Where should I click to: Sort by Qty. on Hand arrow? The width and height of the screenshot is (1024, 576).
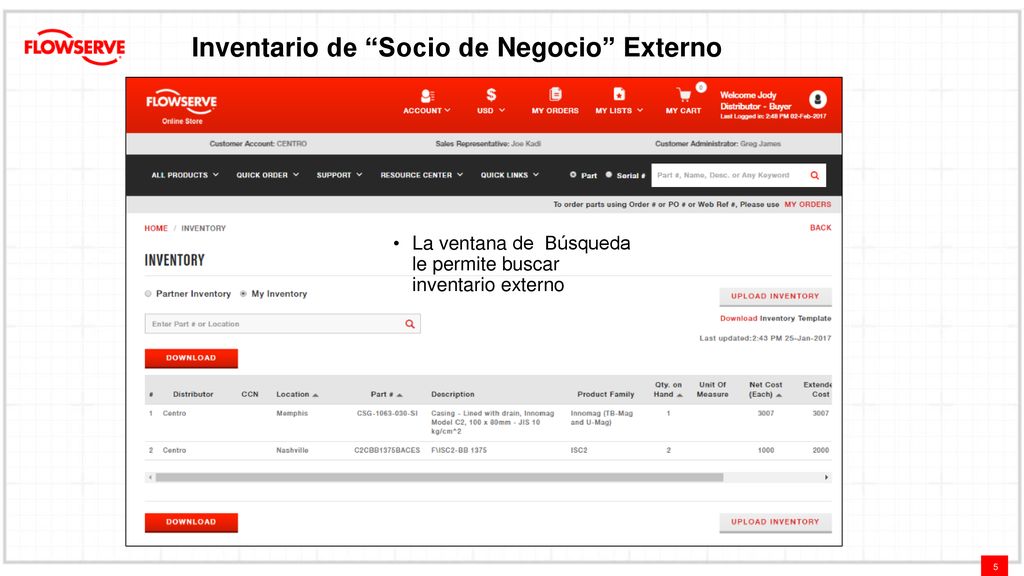click(680, 395)
